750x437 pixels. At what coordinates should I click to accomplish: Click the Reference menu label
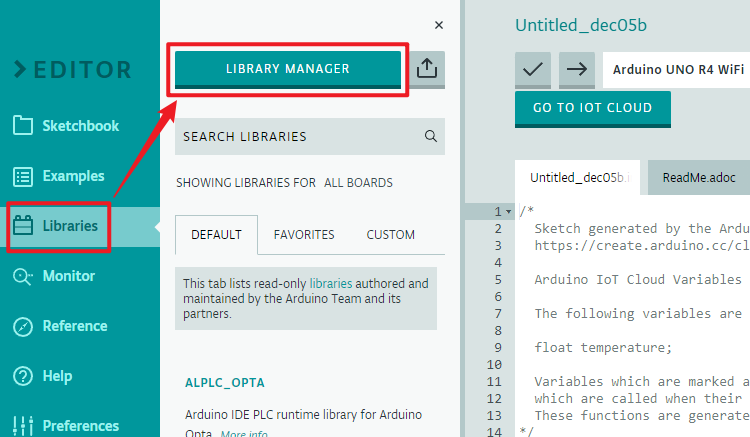[x=75, y=326]
